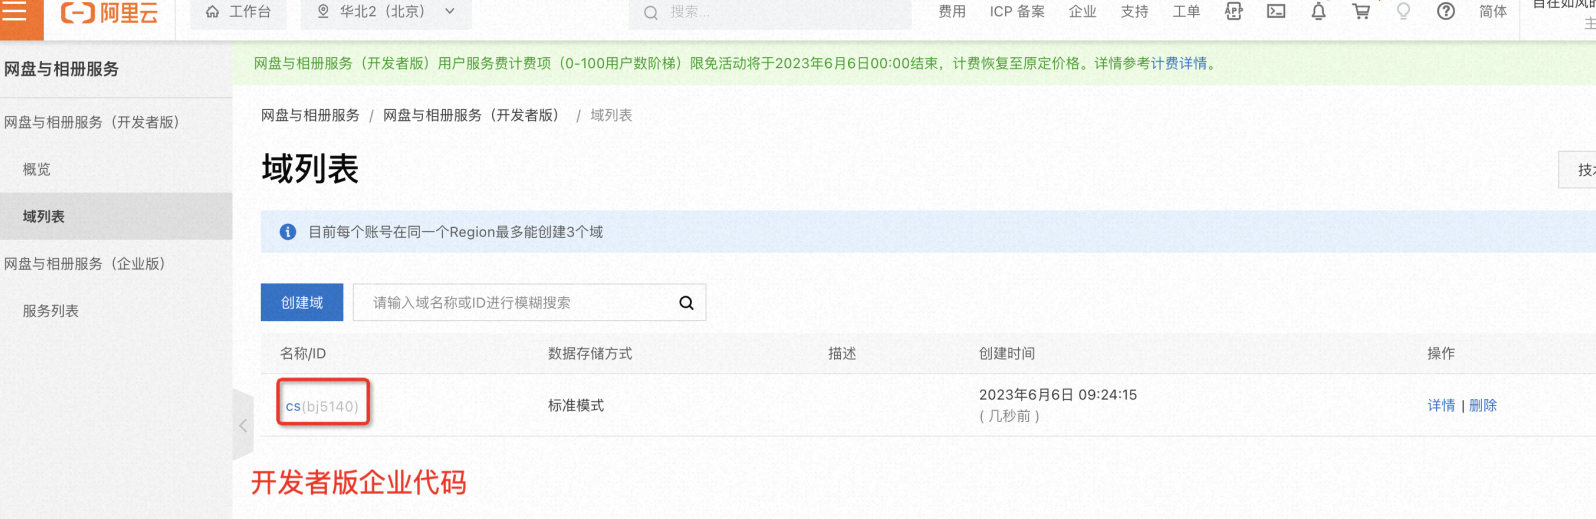Switch language via 简体

[x=1493, y=12]
